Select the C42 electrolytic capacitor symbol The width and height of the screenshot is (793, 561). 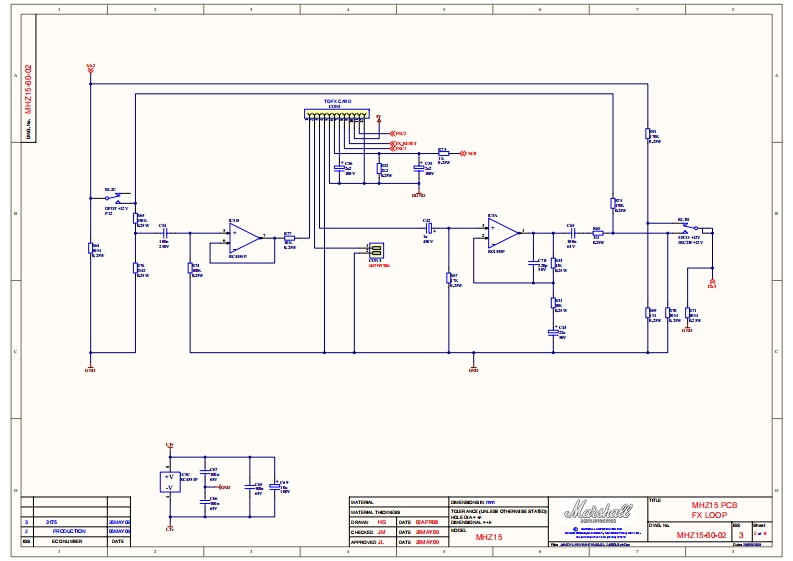pos(428,229)
